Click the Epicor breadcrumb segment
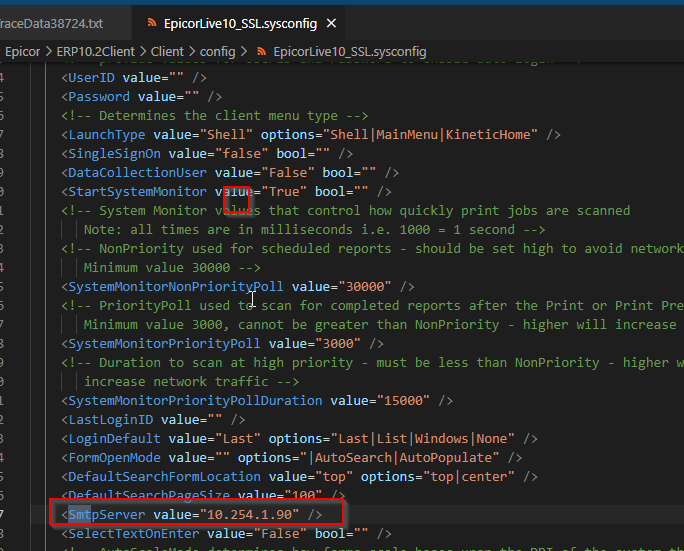 (22, 51)
